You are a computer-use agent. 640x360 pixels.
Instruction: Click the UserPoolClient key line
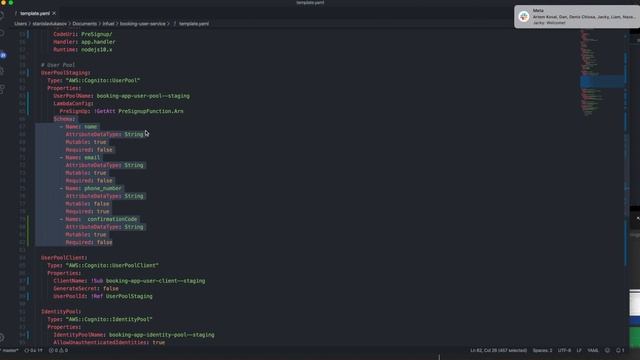[64, 258]
